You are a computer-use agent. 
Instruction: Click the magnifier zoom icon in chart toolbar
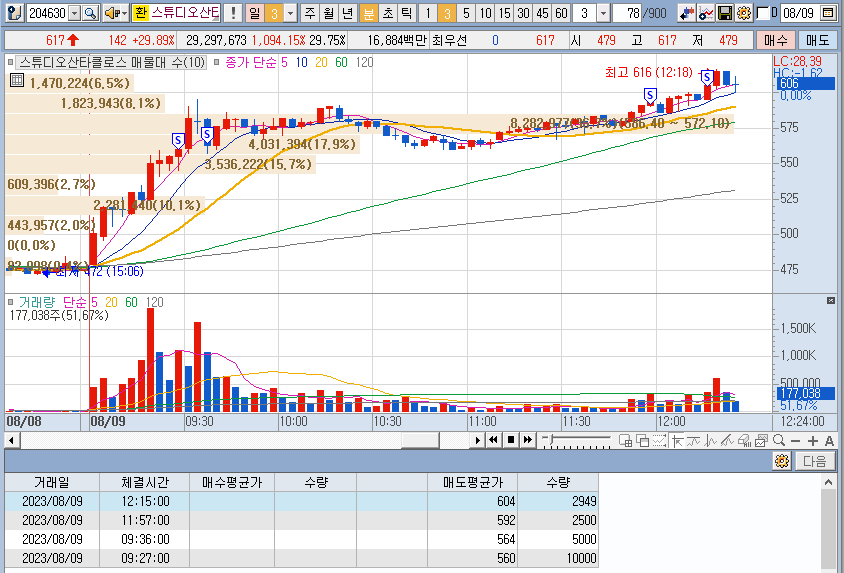(778, 441)
